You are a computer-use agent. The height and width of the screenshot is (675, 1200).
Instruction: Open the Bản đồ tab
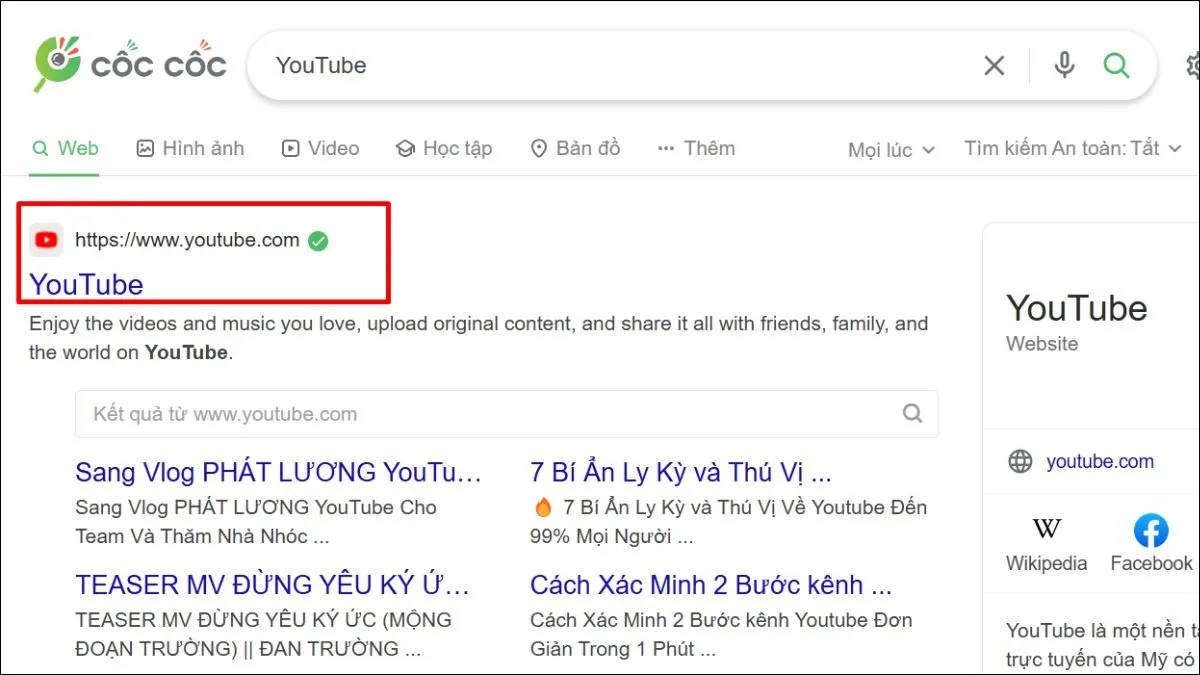pyautogui.click(x=575, y=147)
